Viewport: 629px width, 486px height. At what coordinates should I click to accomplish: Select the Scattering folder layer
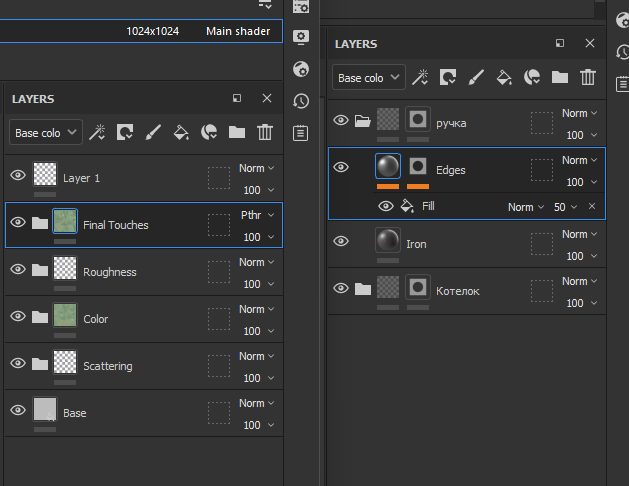click(x=107, y=366)
